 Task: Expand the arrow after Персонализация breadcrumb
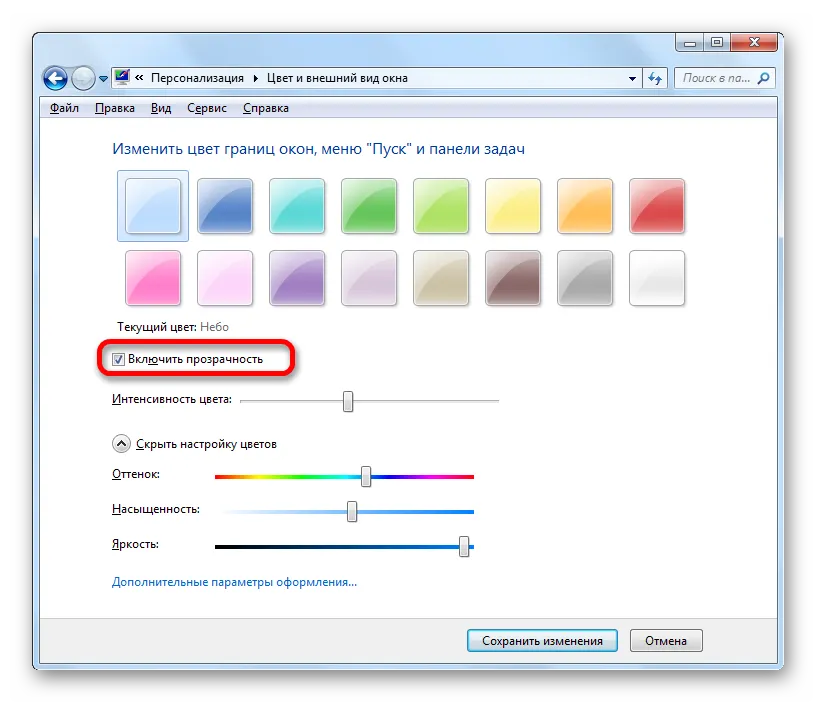click(255, 78)
